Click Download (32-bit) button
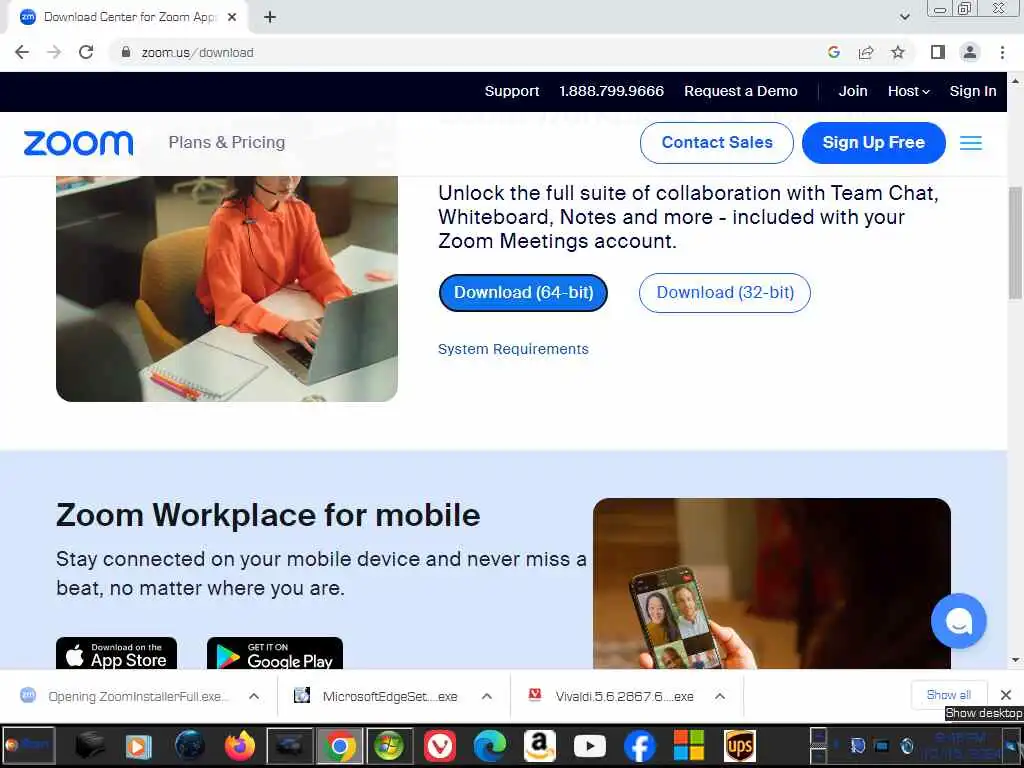Viewport: 1024px width, 768px height. (725, 293)
